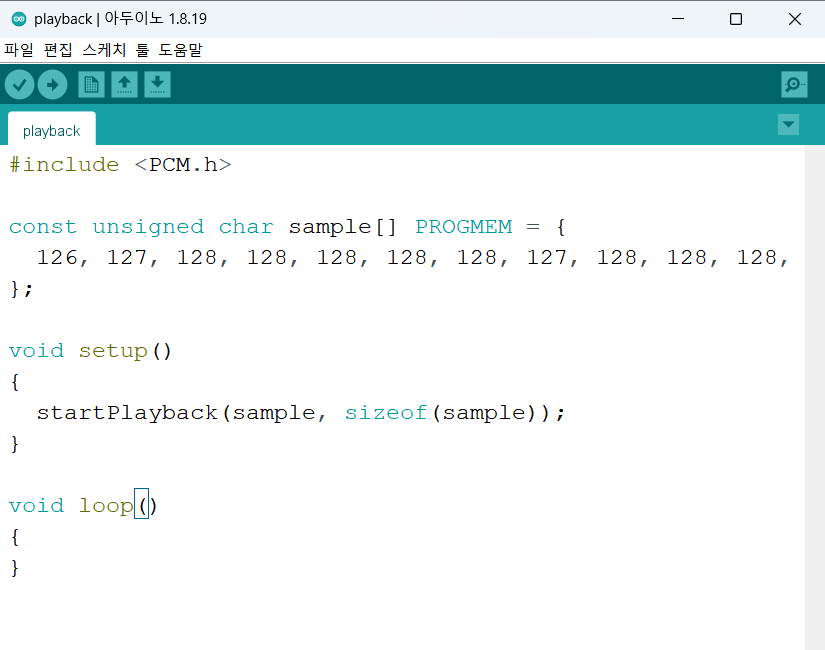The image size is (825, 650).
Task: Open the Serial Monitor icon
Action: coord(794,85)
